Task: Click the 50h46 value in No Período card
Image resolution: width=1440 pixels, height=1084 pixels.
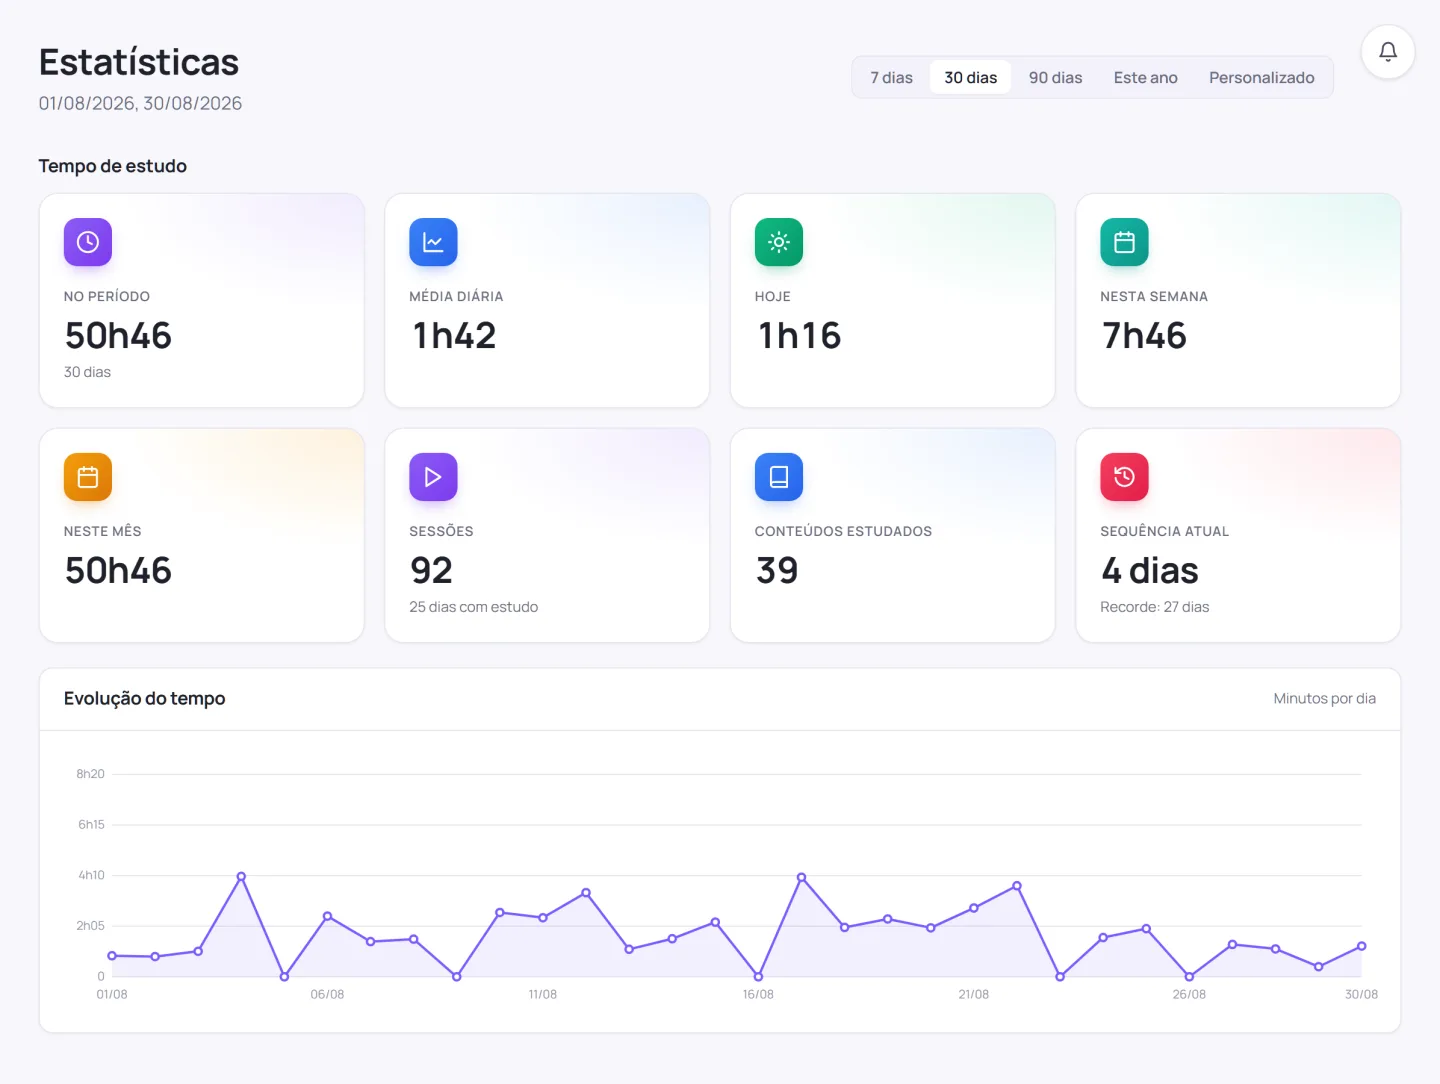Action: [x=118, y=336]
